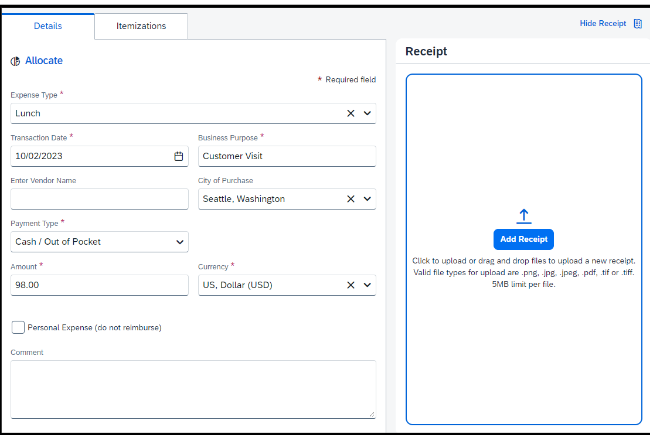The height and width of the screenshot is (435, 650).
Task: Open the Transaction Date calendar picker icon
Action: tap(178, 156)
